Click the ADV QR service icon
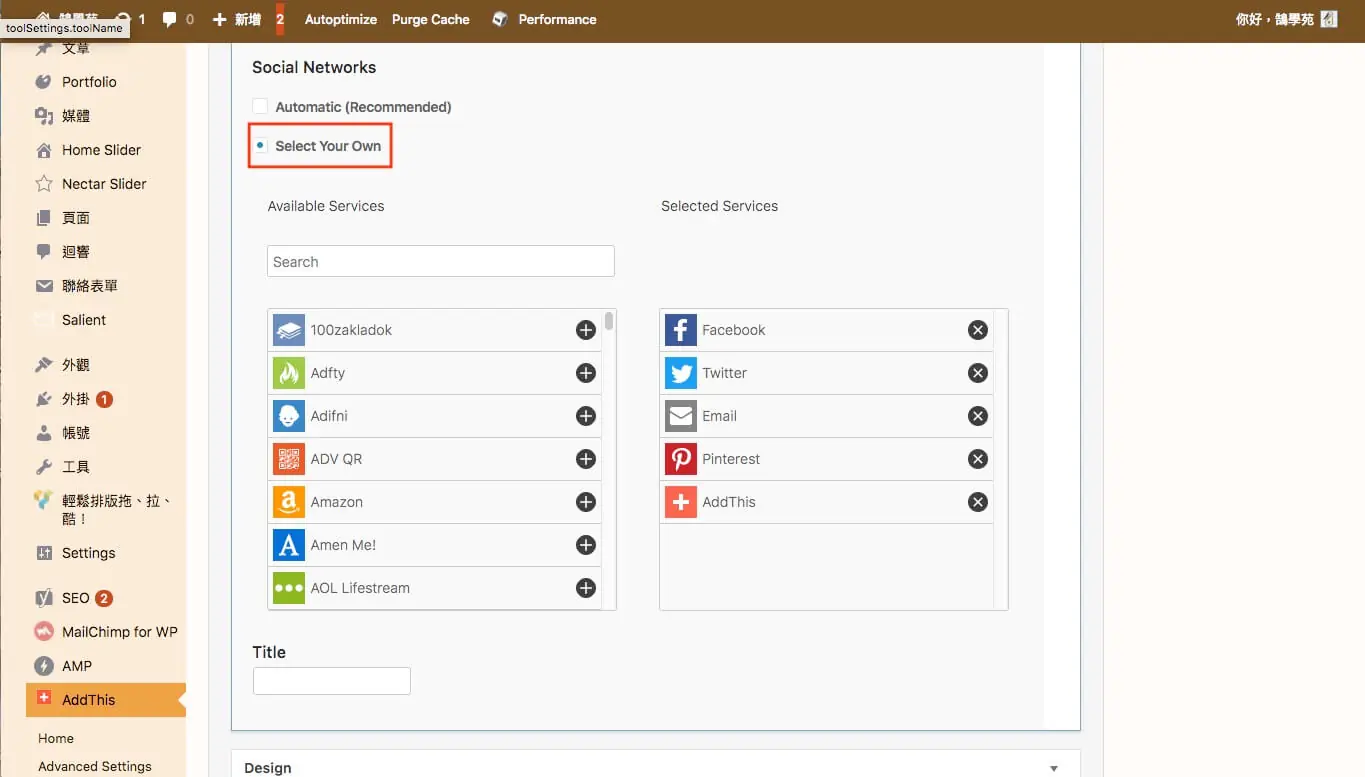The height and width of the screenshot is (777, 1365). click(289, 459)
